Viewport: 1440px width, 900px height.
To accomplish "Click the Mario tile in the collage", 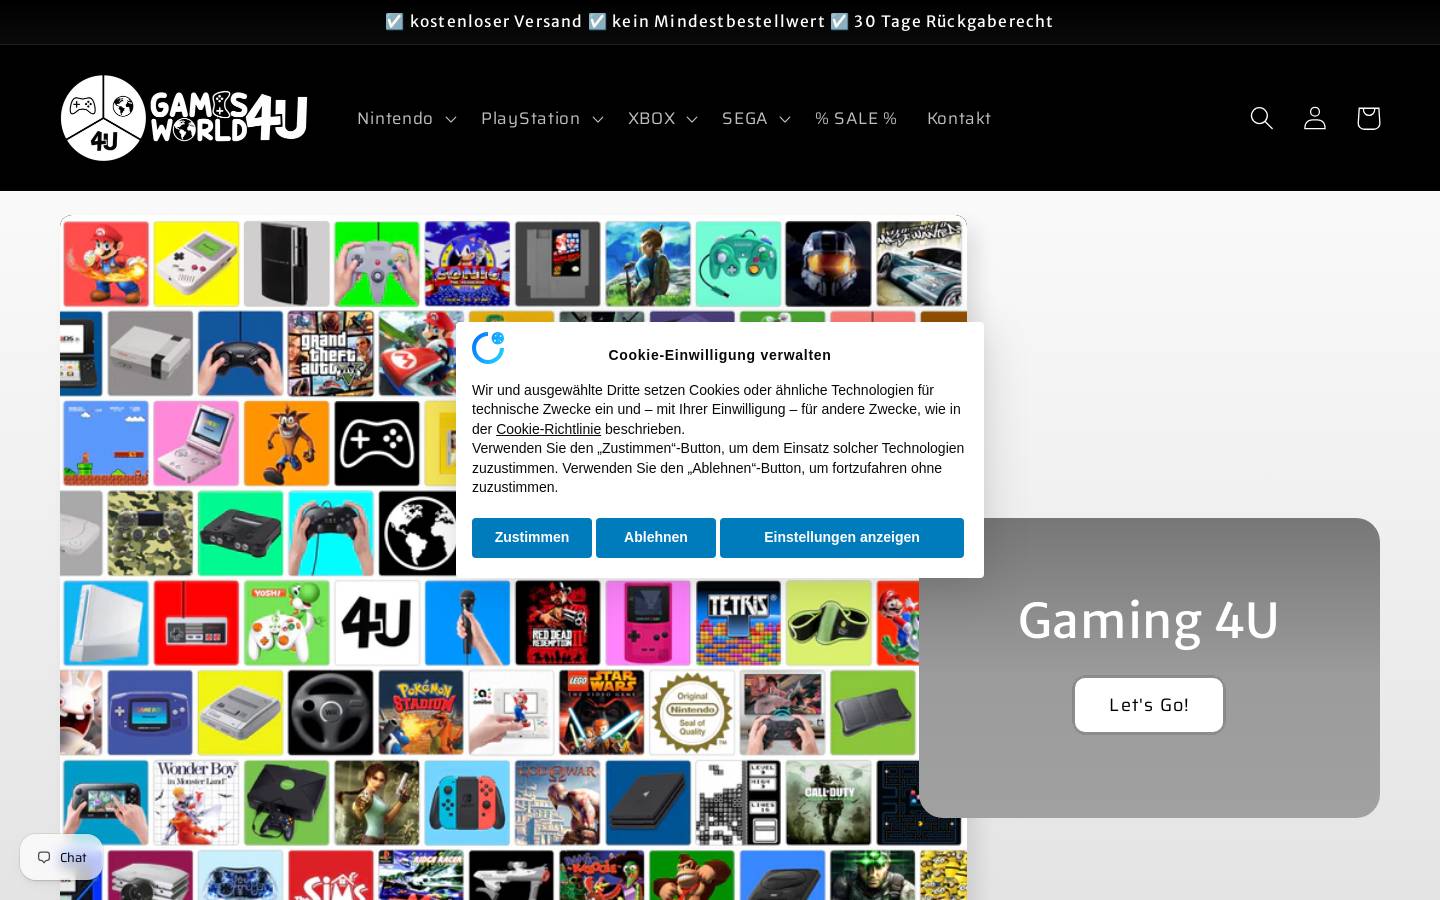I will click(106, 264).
